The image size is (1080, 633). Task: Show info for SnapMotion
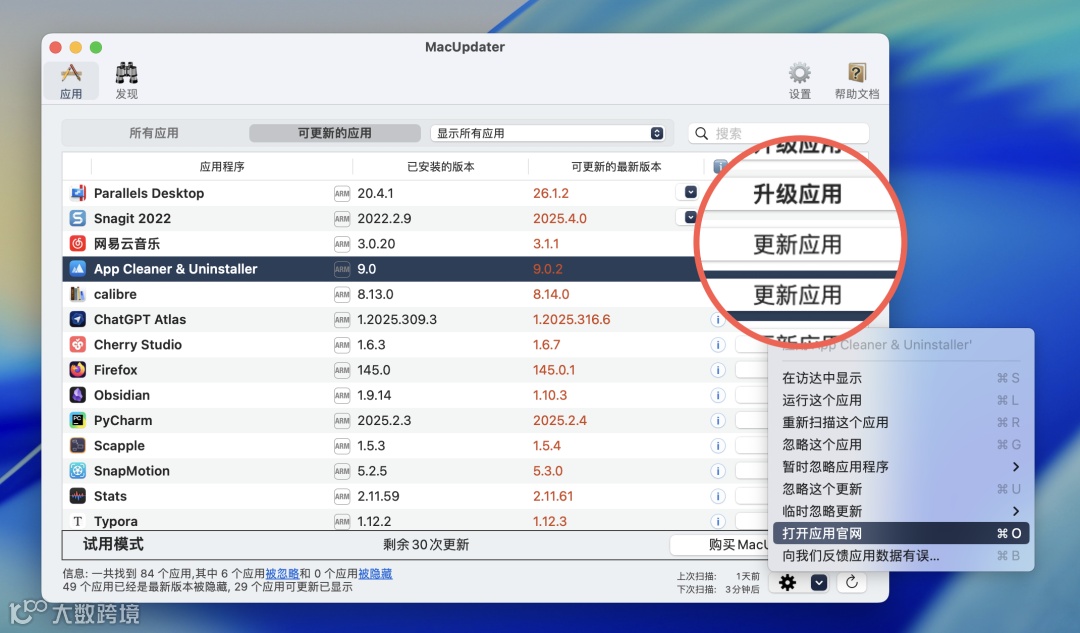(718, 471)
